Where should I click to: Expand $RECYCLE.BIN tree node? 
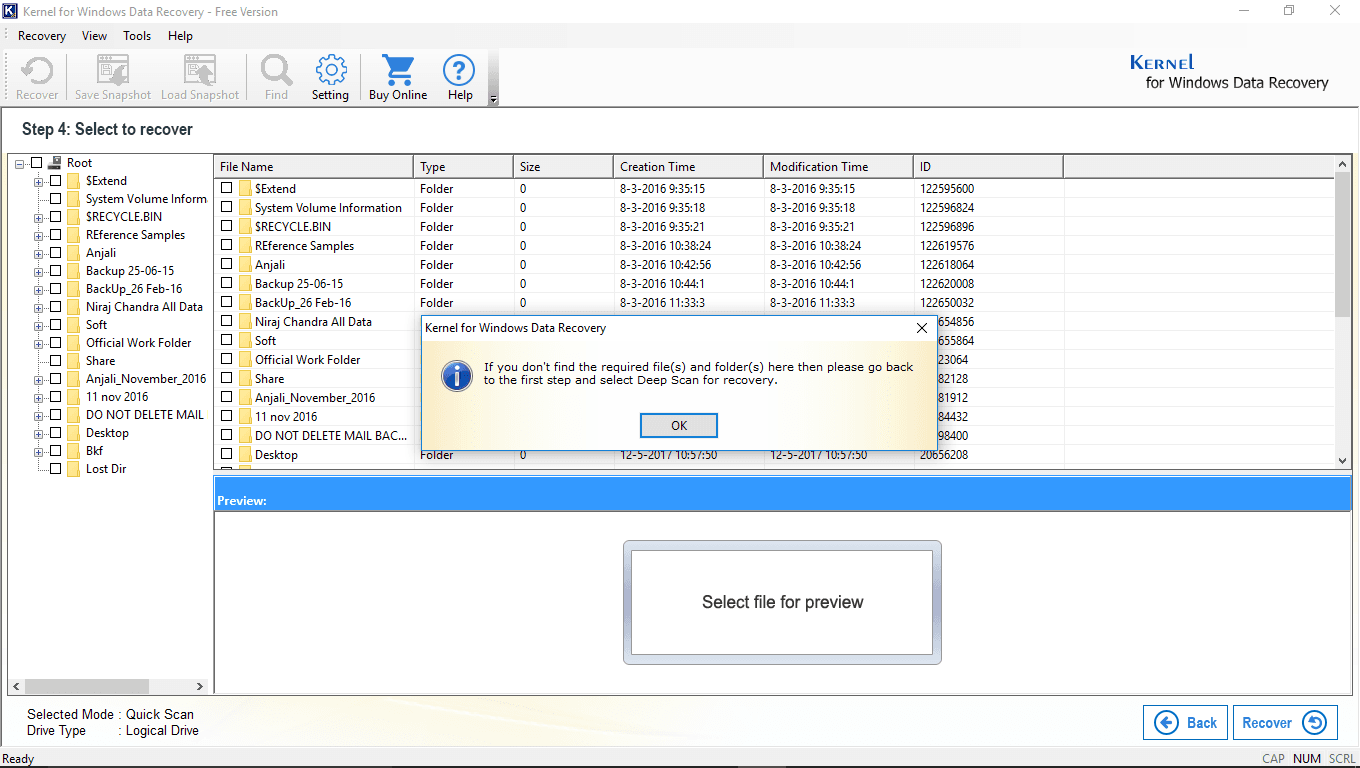[39, 217]
